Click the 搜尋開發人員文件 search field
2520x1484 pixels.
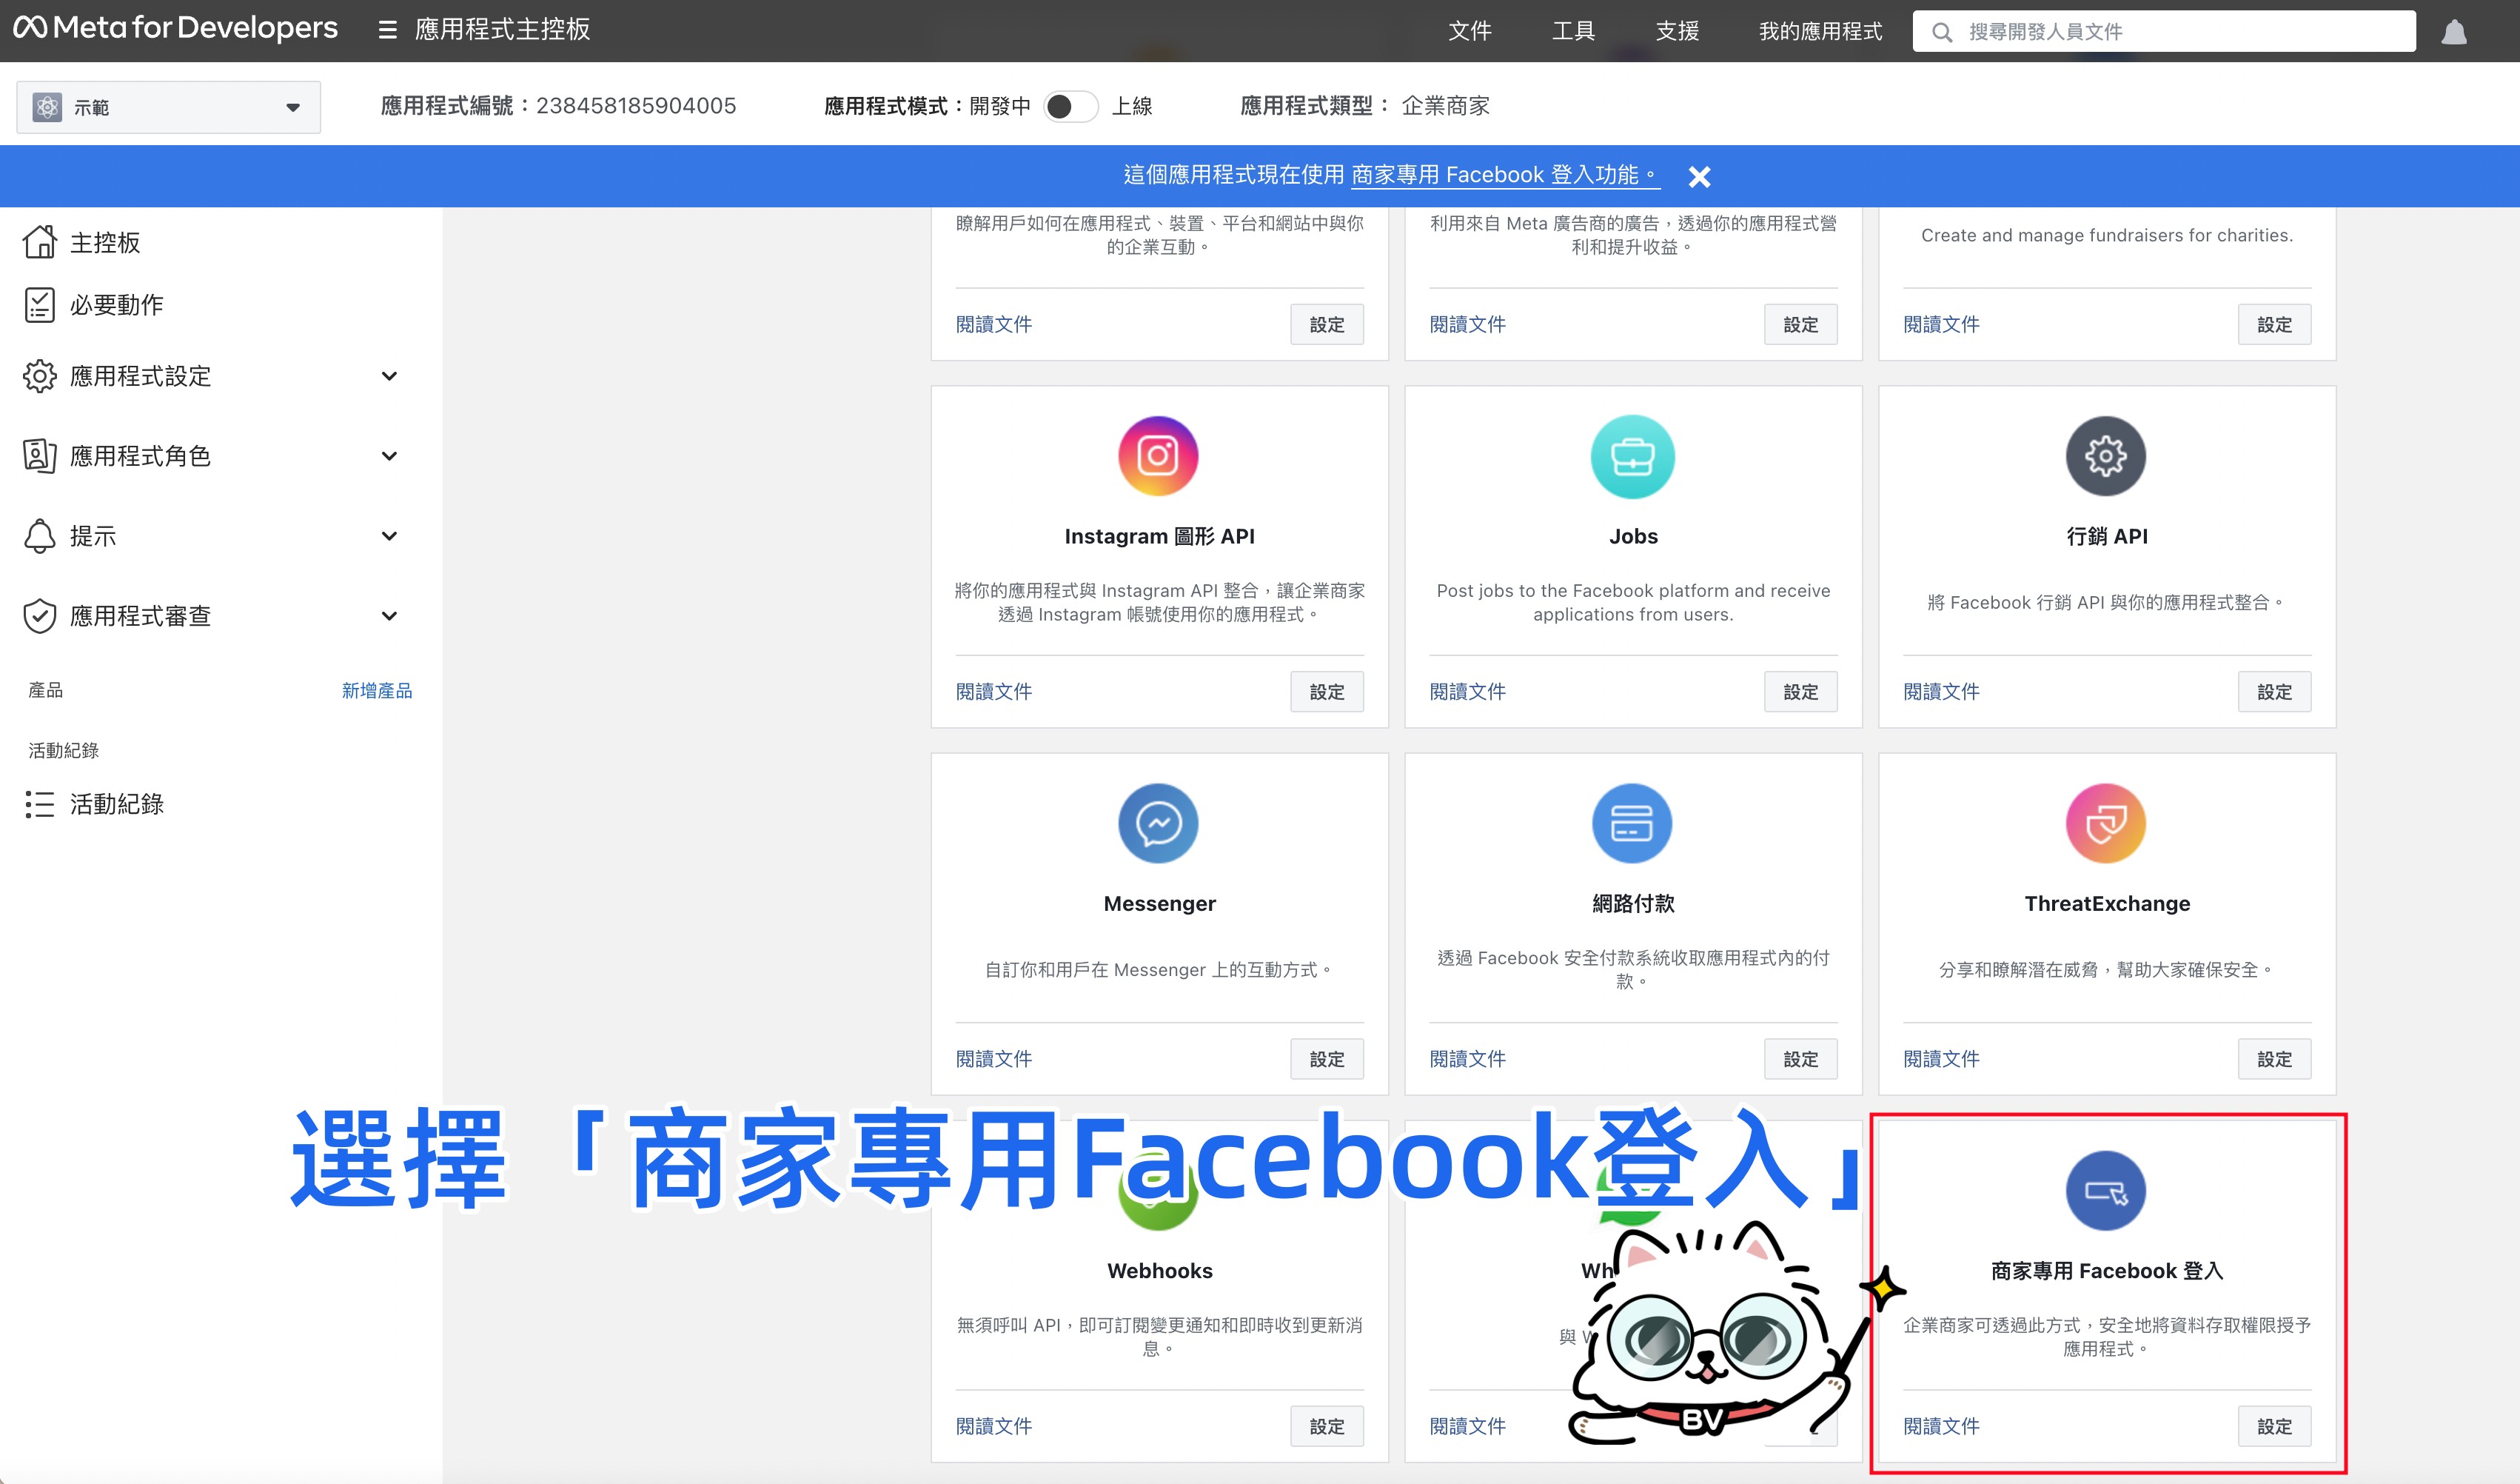coord(2164,31)
